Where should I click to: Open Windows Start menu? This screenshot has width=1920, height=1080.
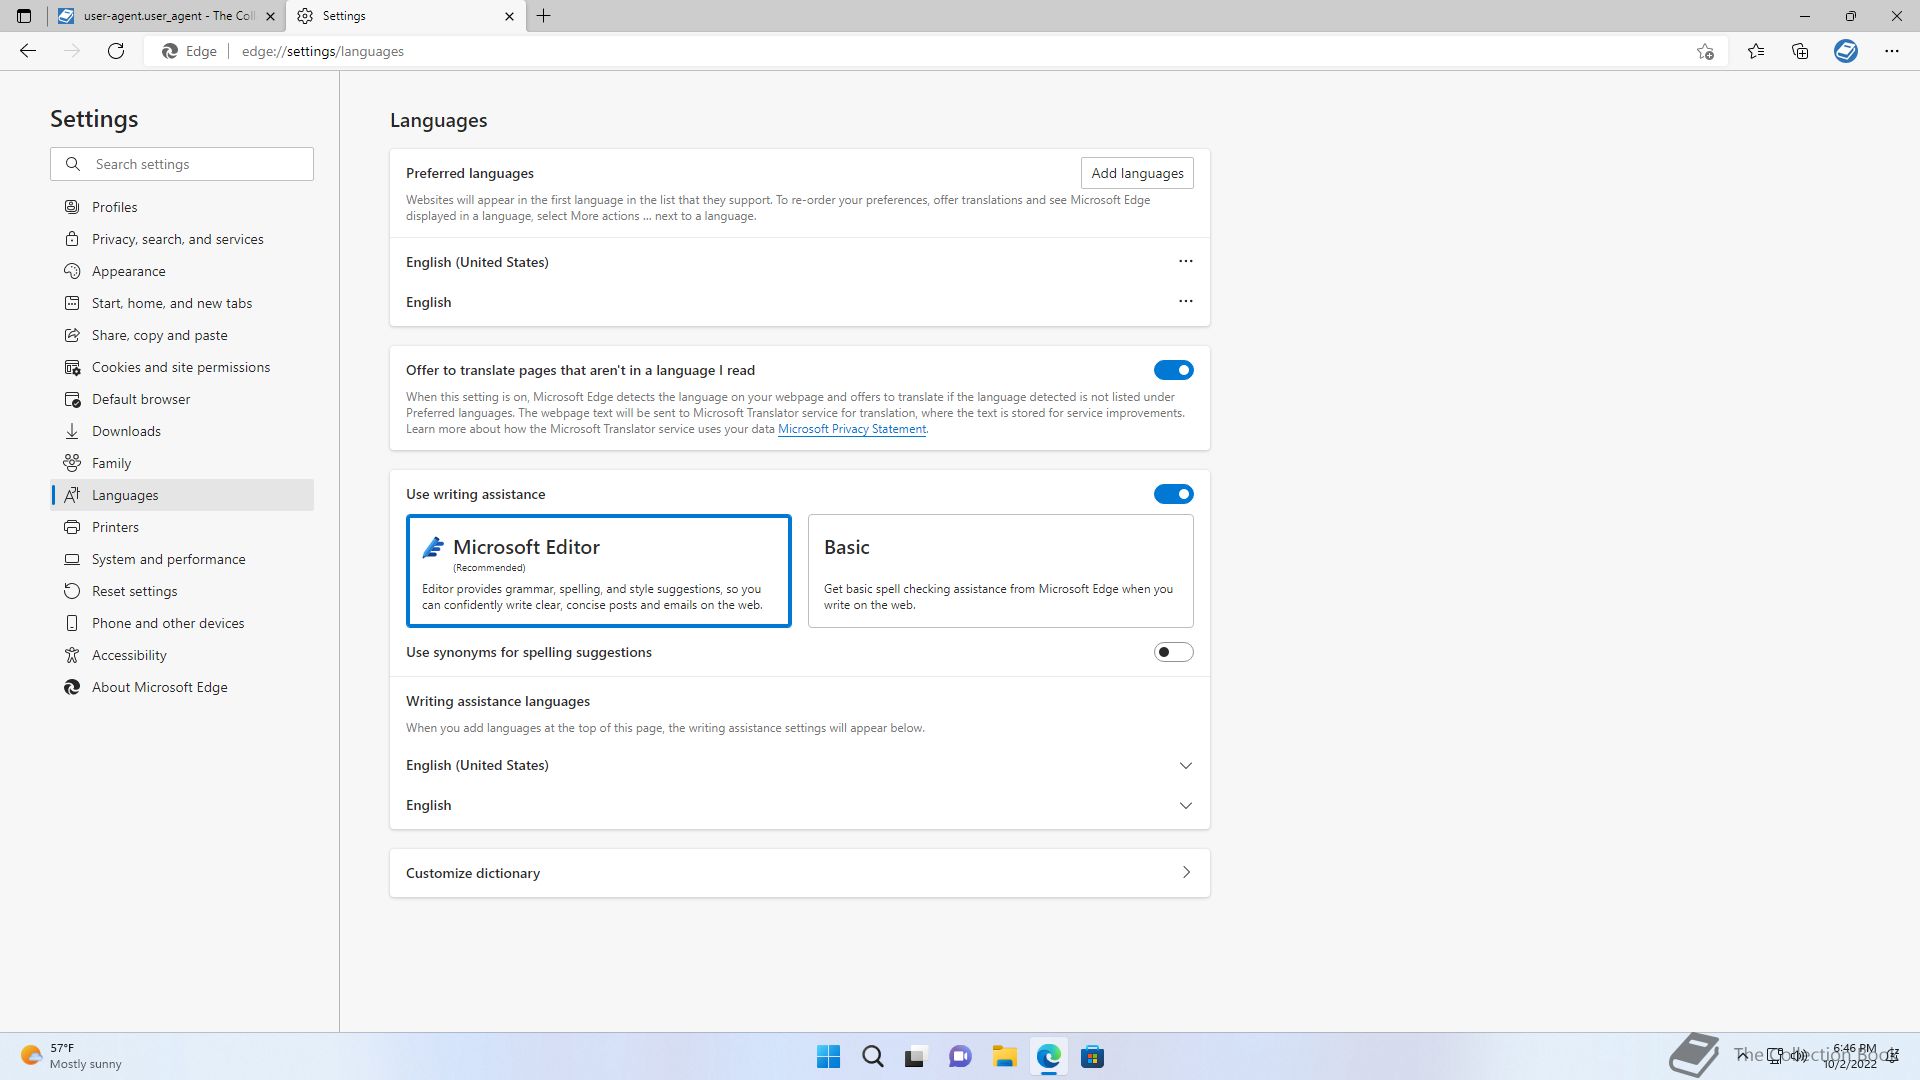pyautogui.click(x=828, y=1057)
